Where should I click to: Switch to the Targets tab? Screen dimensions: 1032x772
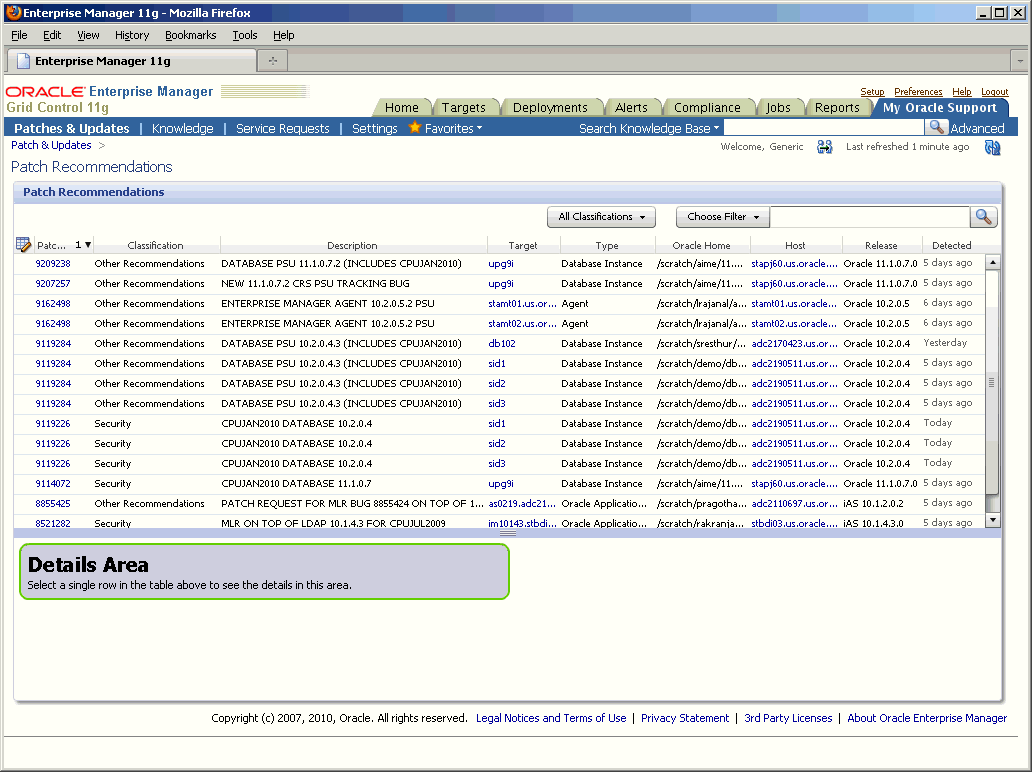(x=463, y=107)
